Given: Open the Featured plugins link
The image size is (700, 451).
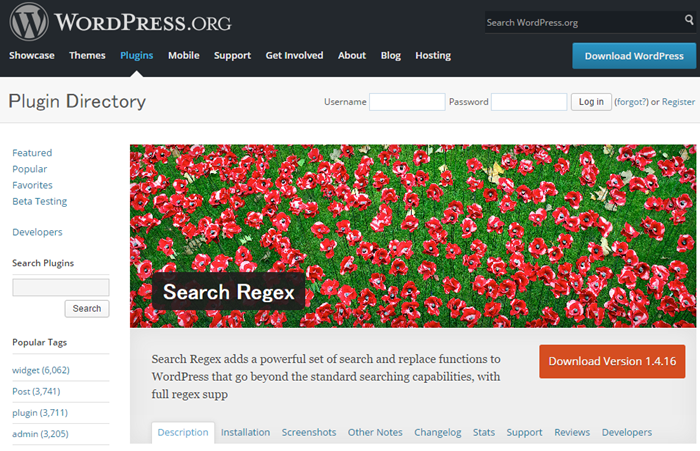Looking at the screenshot, I should tap(32, 153).
